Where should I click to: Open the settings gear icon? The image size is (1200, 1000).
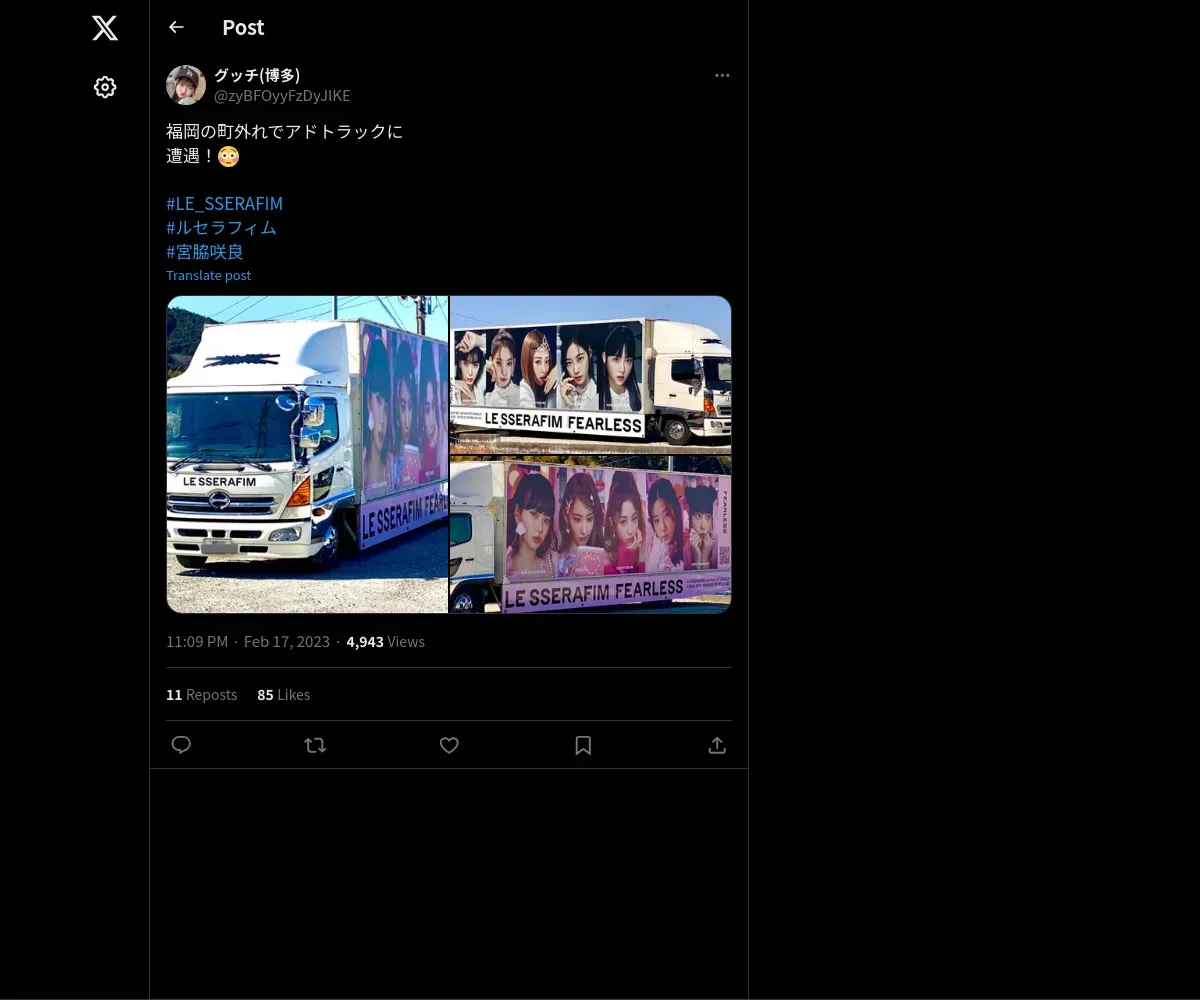pos(105,87)
